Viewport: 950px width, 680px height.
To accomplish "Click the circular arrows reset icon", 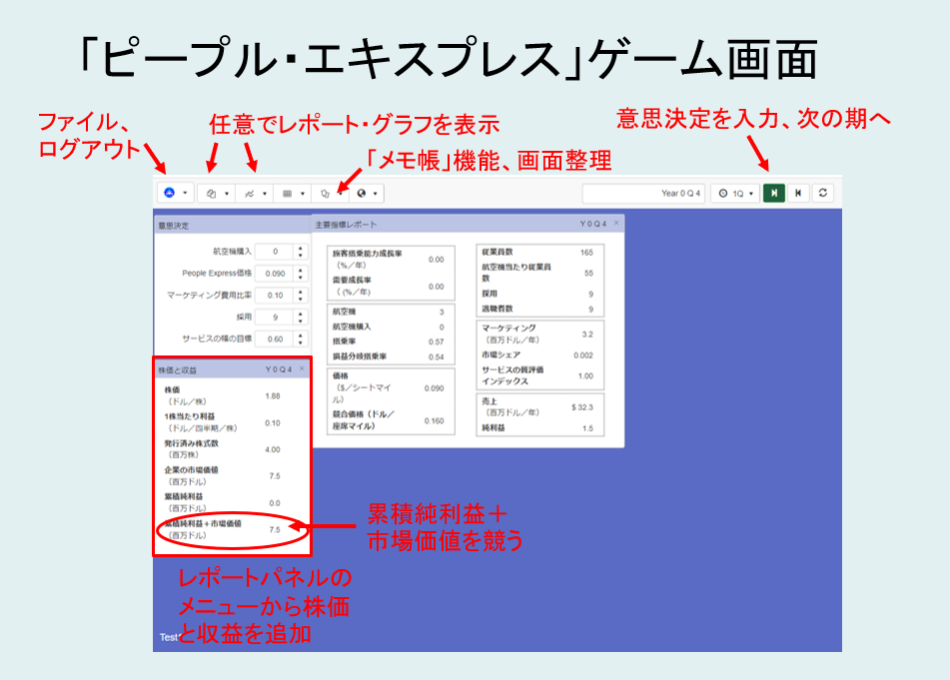I will pyautogui.click(x=823, y=193).
